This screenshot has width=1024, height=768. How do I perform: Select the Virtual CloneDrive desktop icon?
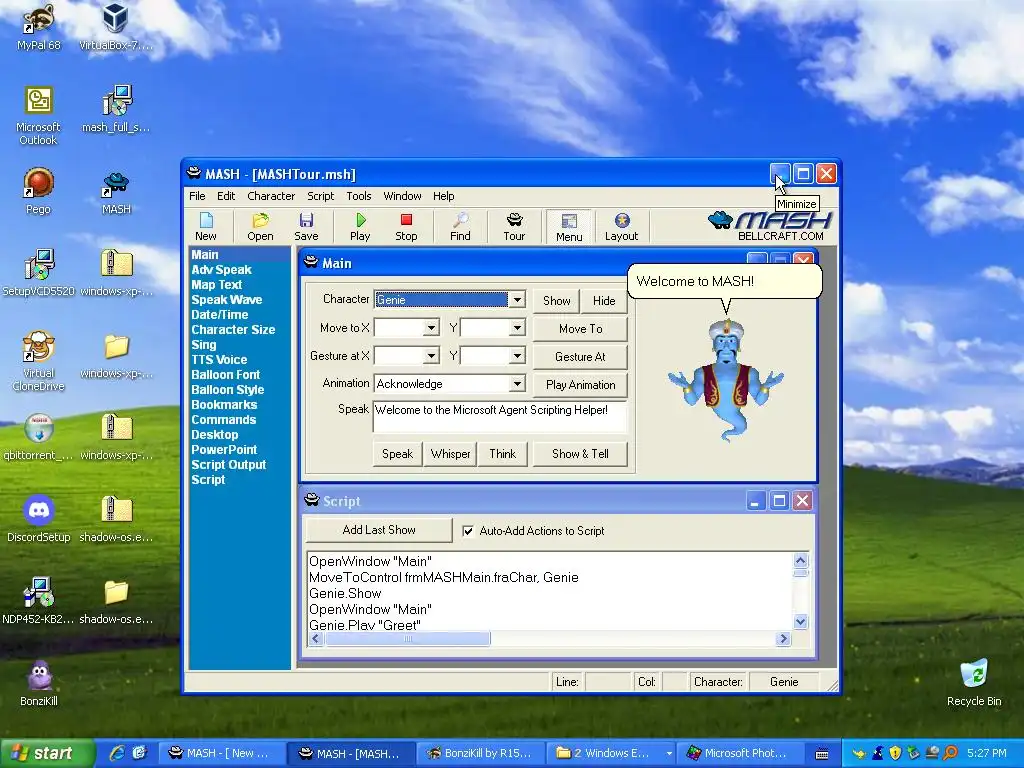38,360
